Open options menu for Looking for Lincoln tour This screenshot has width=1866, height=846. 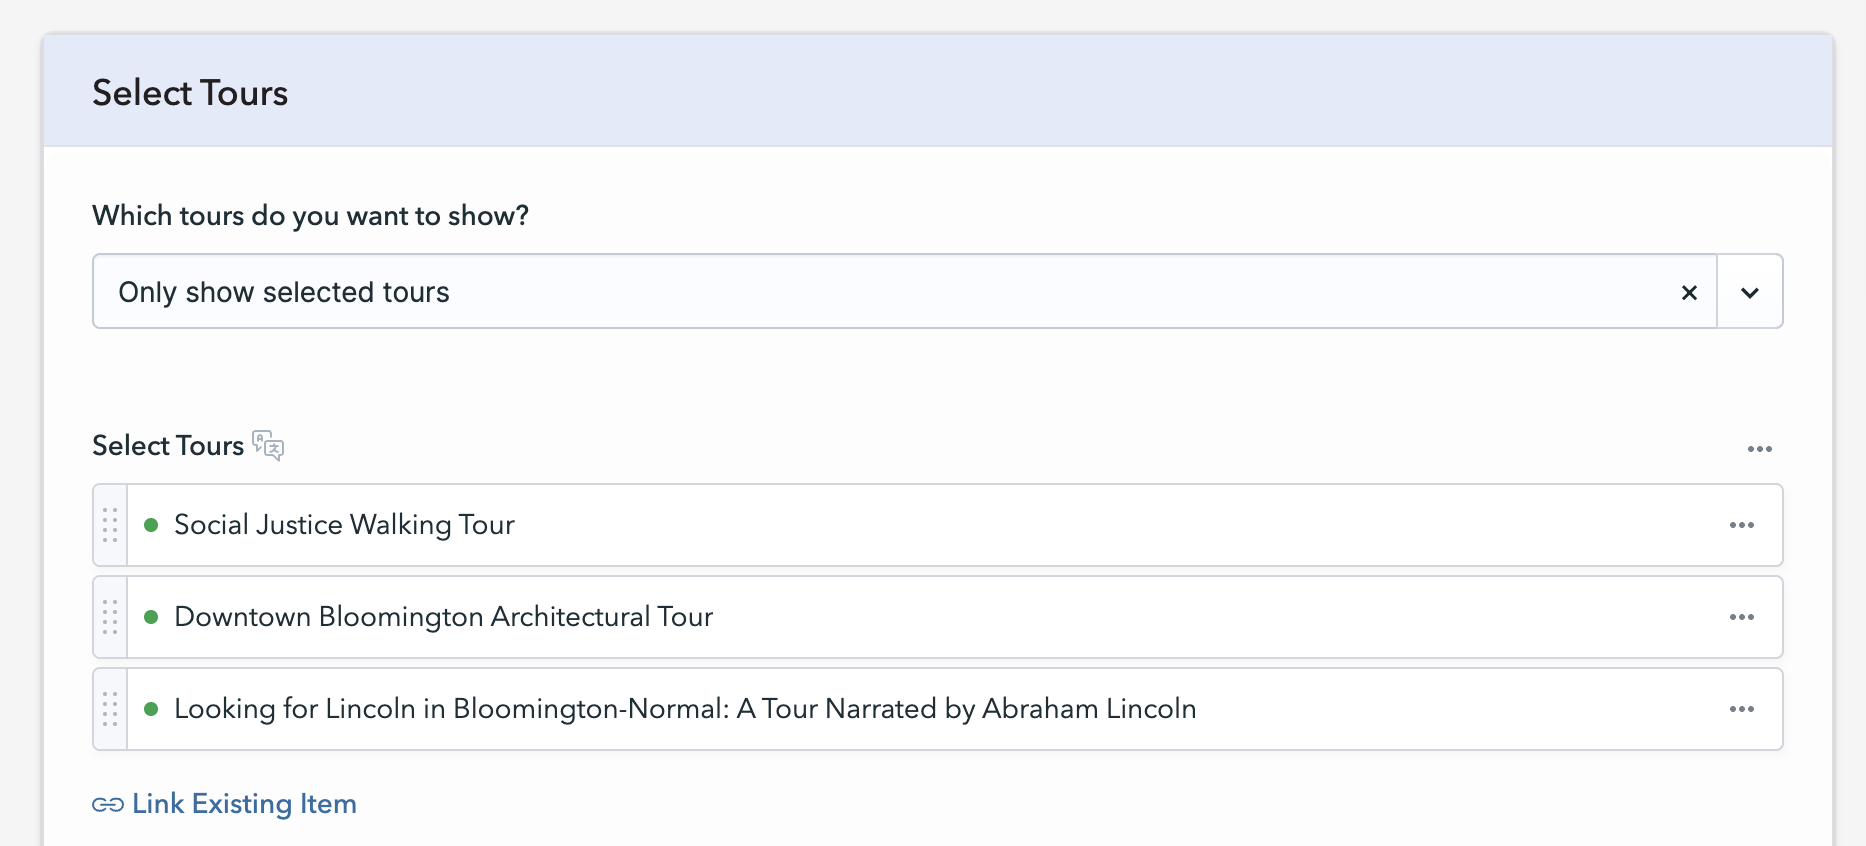pyautogui.click(x=1742, y=709)
